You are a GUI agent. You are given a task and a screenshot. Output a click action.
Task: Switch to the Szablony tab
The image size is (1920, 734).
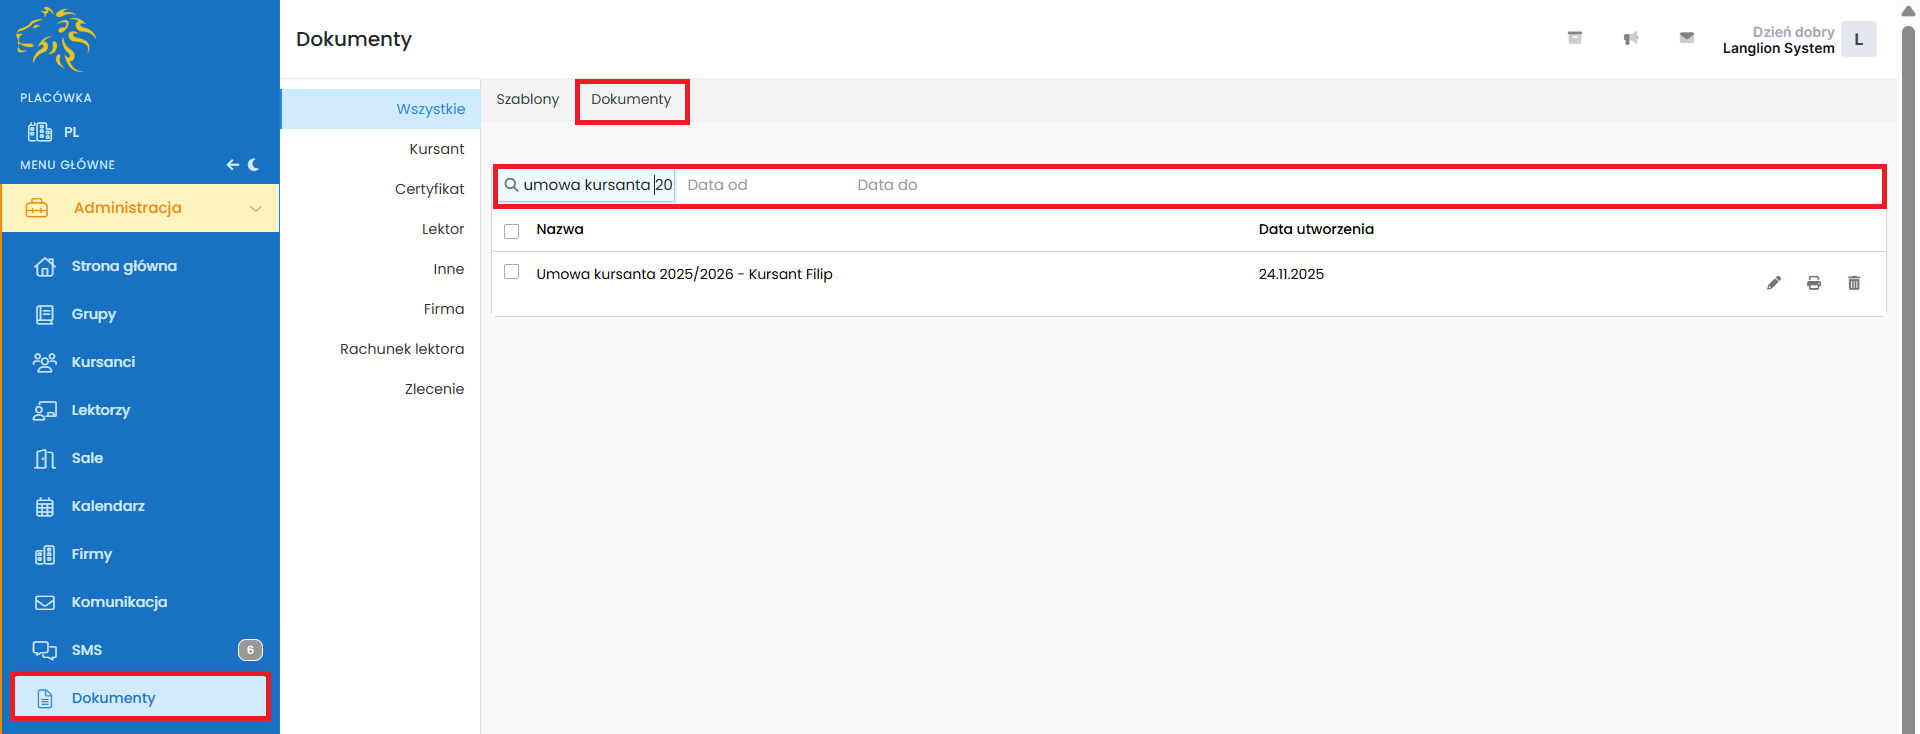click(527, 99)
